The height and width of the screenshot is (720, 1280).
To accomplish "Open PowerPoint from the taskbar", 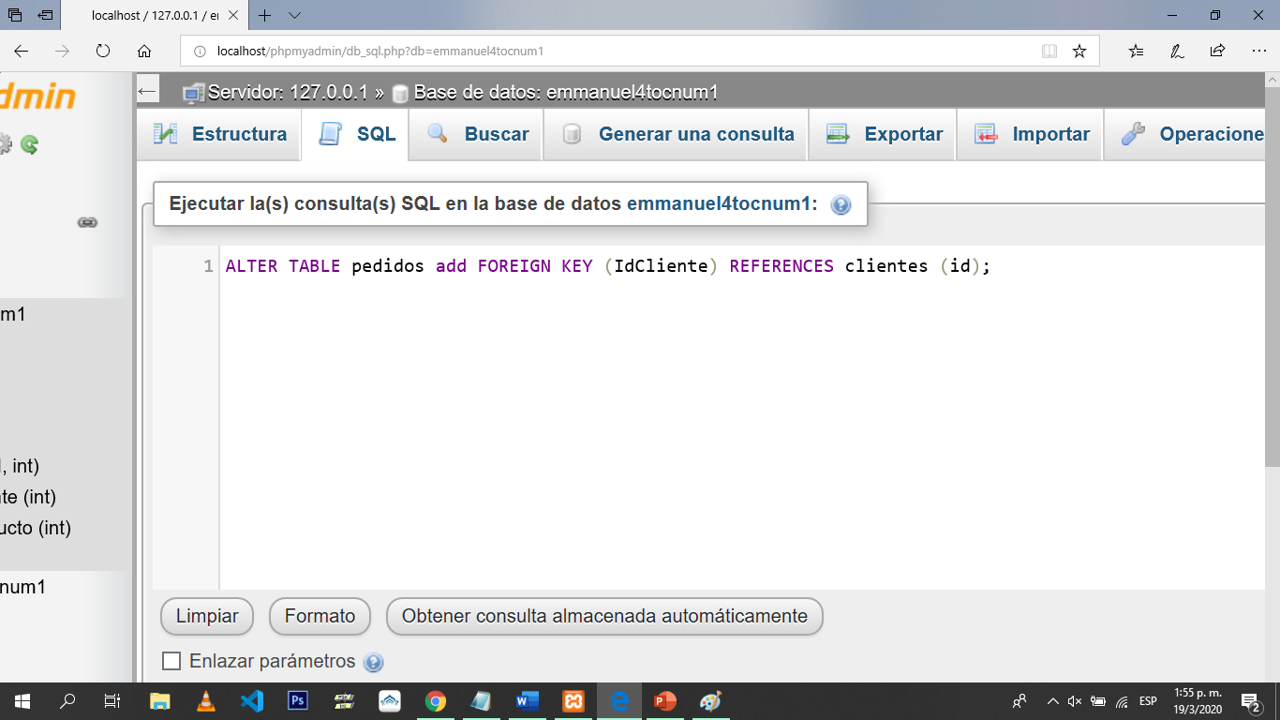I will coord(665,701).
